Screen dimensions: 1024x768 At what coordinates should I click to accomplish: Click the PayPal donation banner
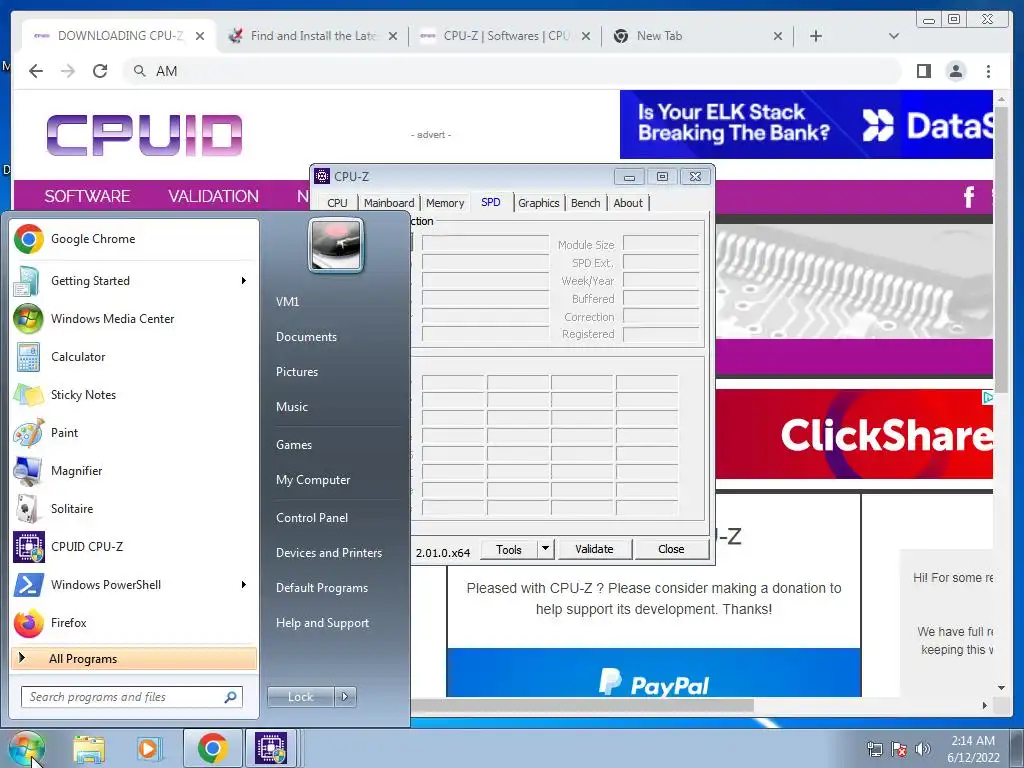tap(654, 673)
